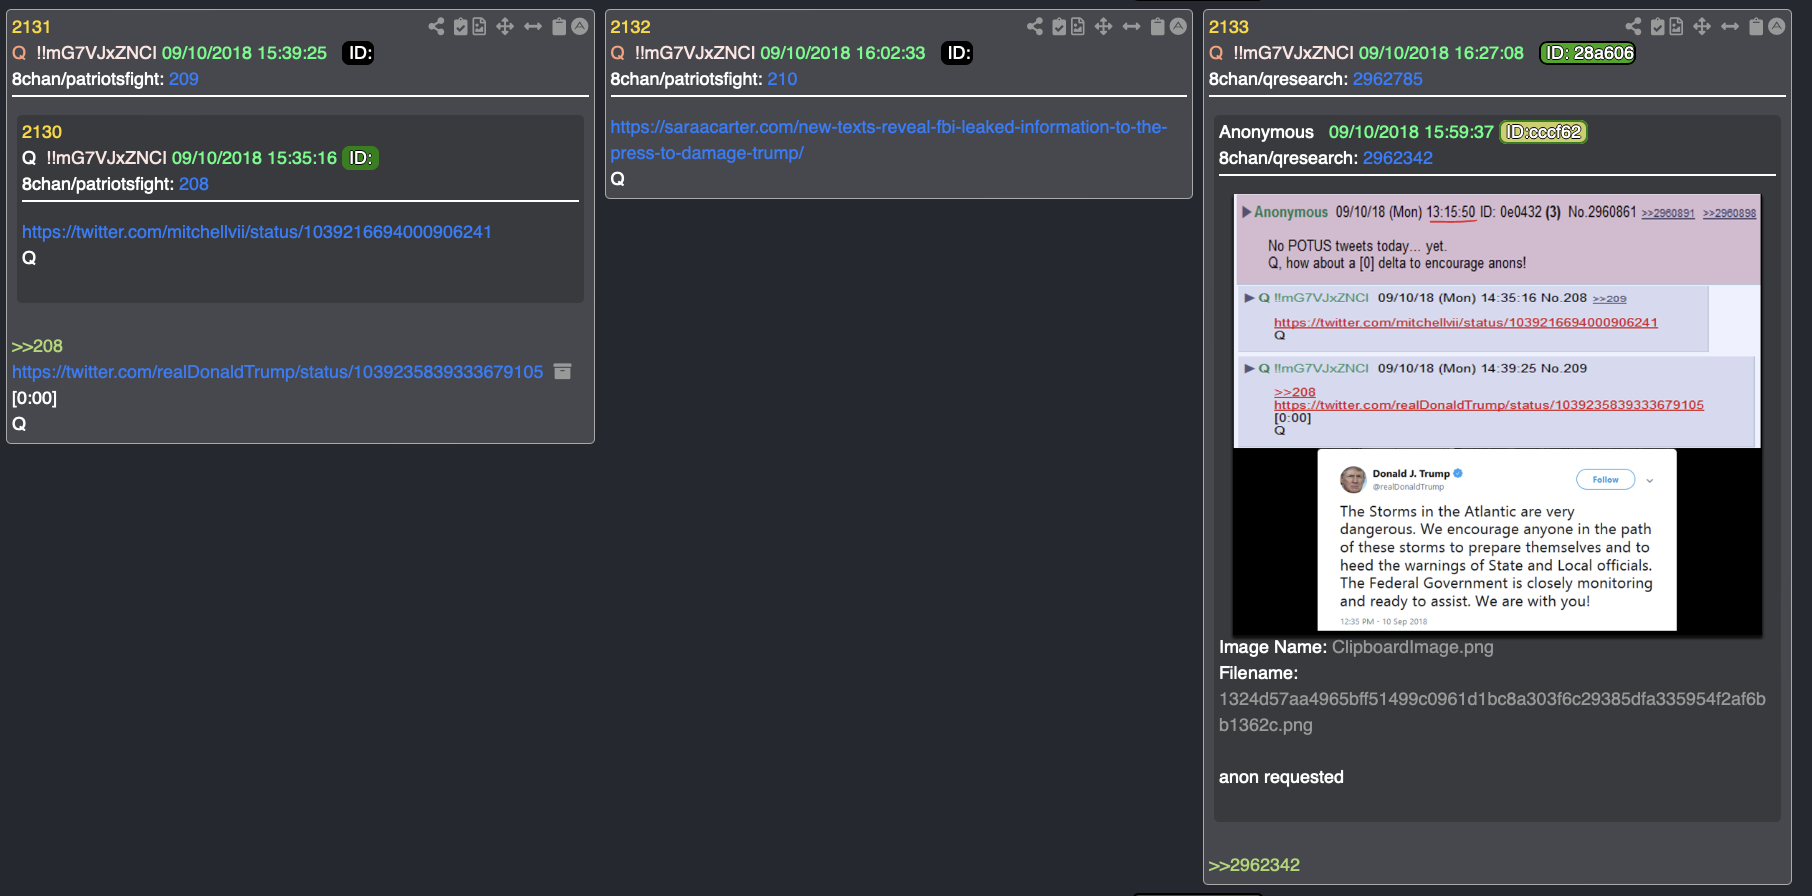1812x896 pixels.
Task: Click green ID badge on post 2130
Action: 360,158
